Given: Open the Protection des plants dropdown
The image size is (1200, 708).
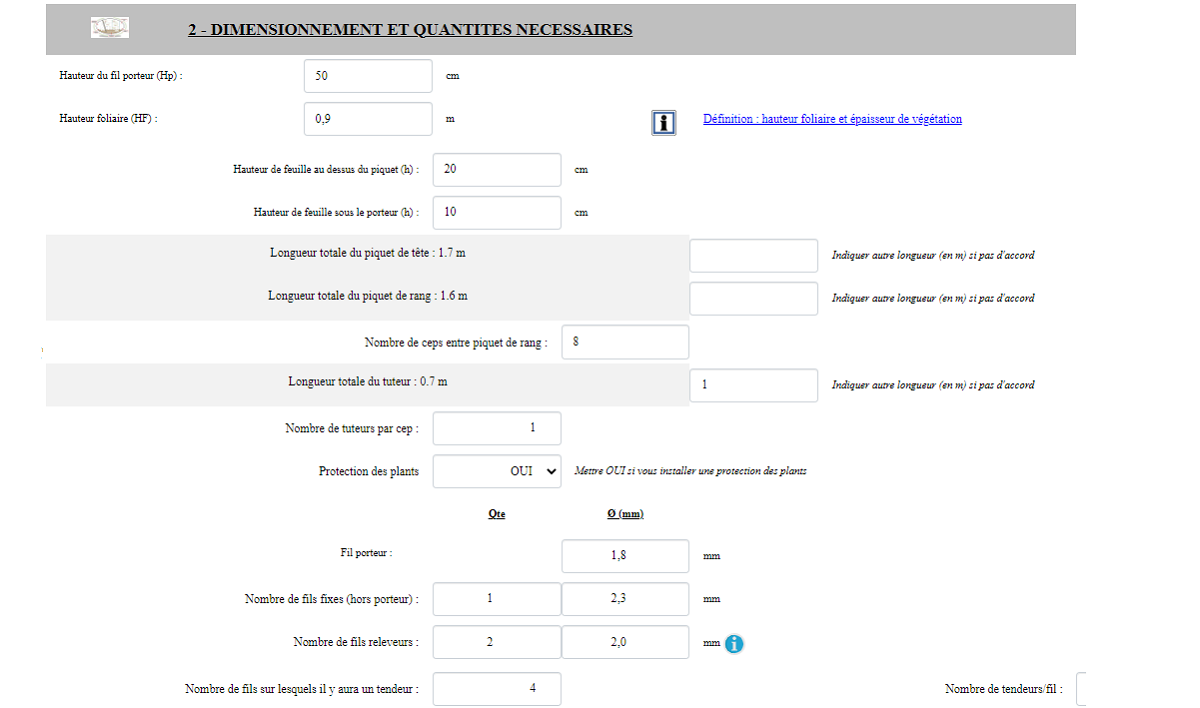Looking at the screenshot, I should (497, 471).
